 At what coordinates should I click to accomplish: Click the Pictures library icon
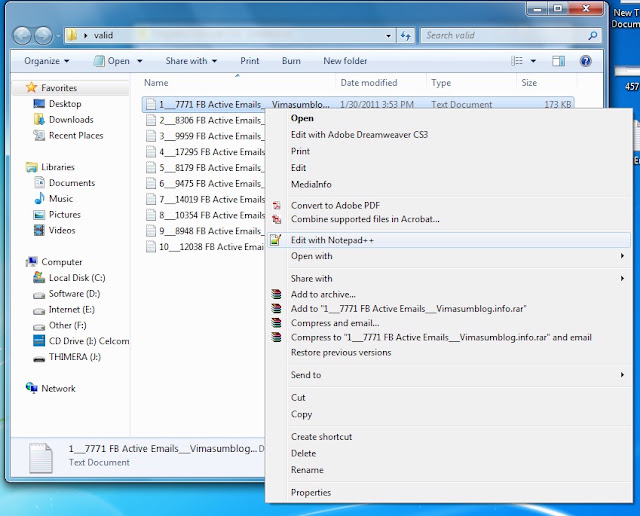tap(39, 214)
